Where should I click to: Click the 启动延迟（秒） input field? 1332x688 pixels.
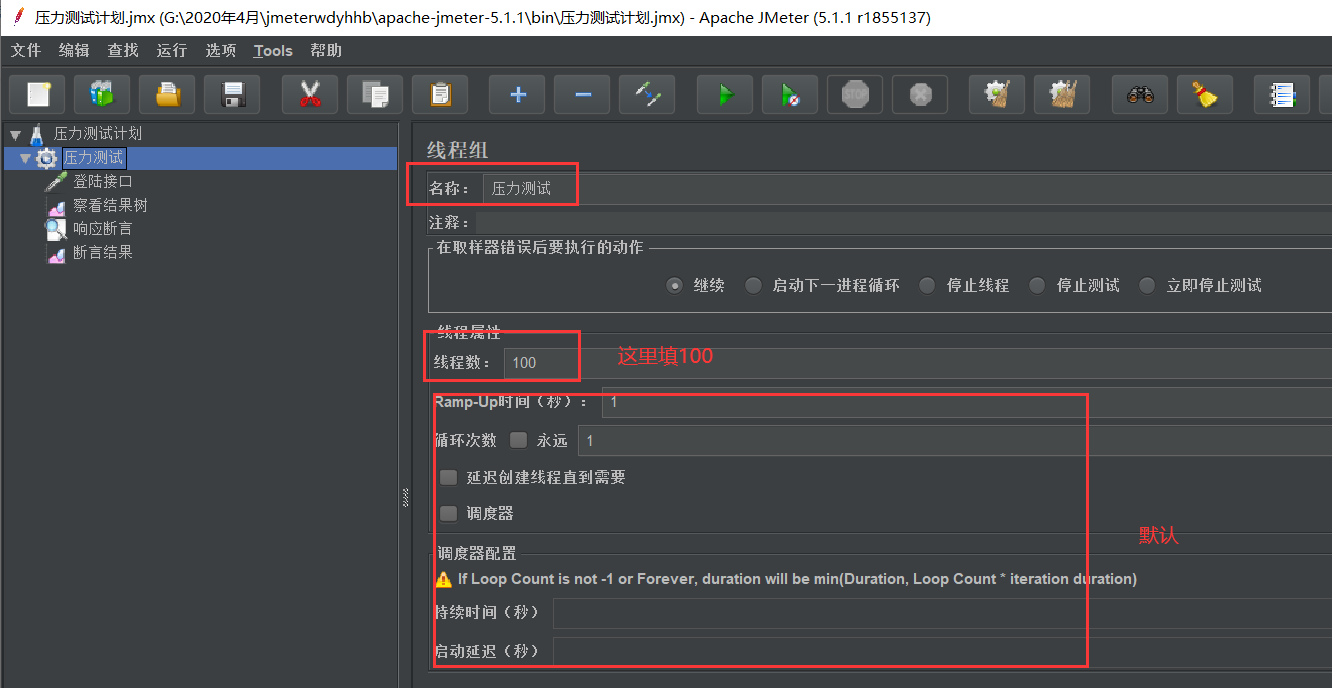(x=942, y=651)
